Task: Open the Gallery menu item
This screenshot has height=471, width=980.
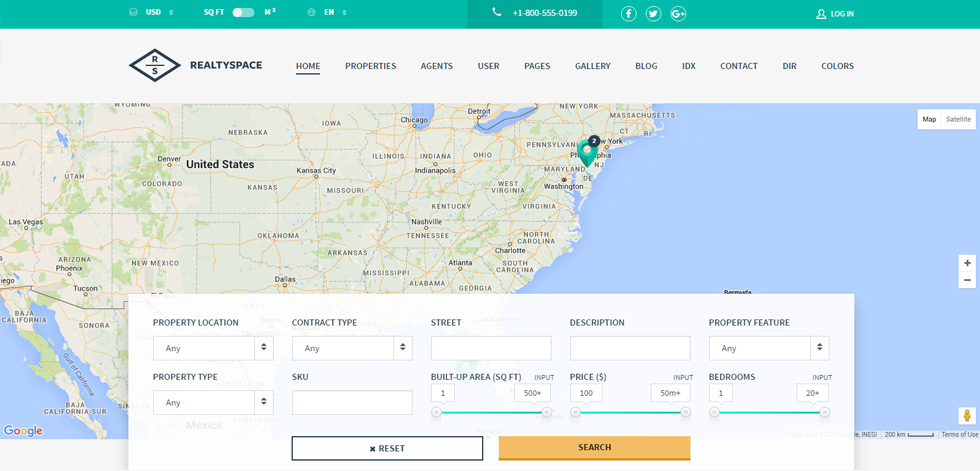Action: click(592, 66)
